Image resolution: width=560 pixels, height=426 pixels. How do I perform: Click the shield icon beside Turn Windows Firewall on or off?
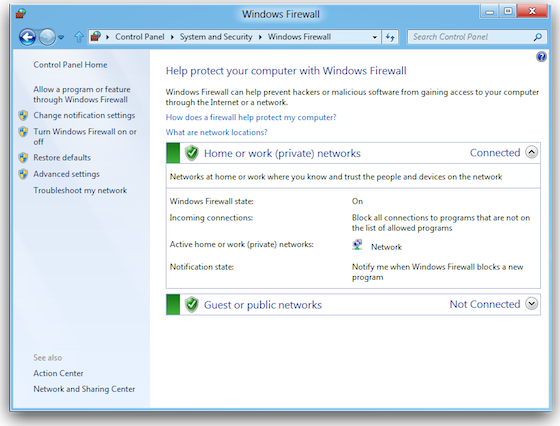(x=24, y=132)
